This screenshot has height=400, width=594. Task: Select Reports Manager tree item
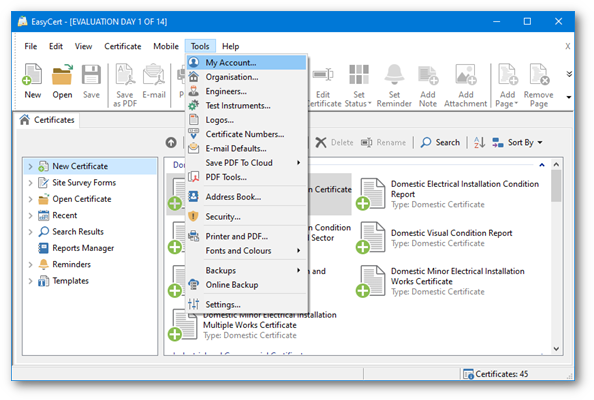tap(76, 248)
